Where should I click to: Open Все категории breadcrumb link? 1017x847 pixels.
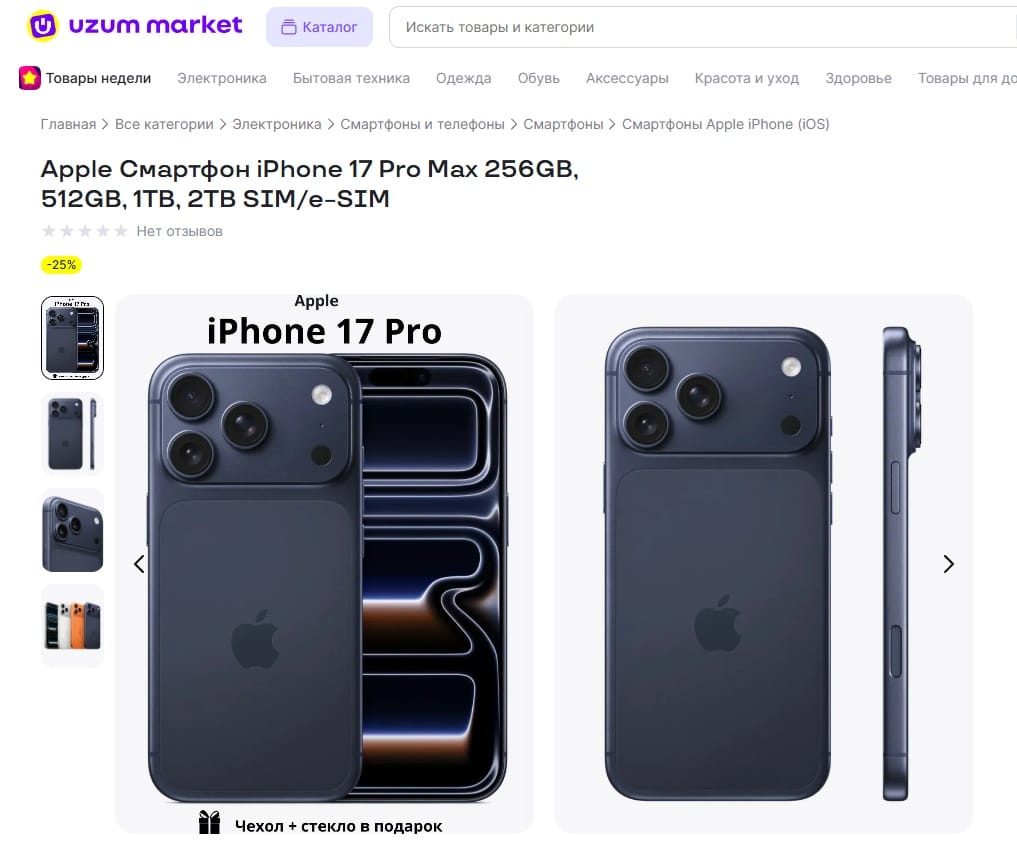(164, 124)
